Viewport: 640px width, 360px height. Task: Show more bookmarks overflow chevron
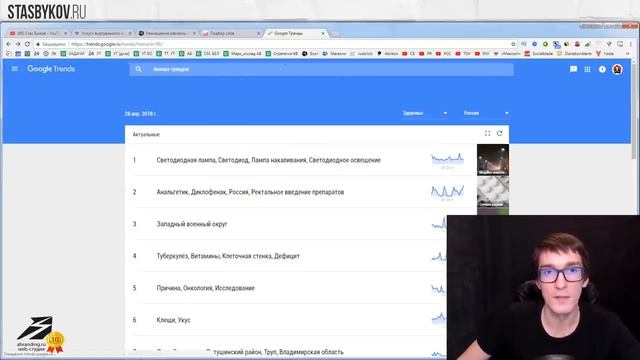tap(628, 53)
